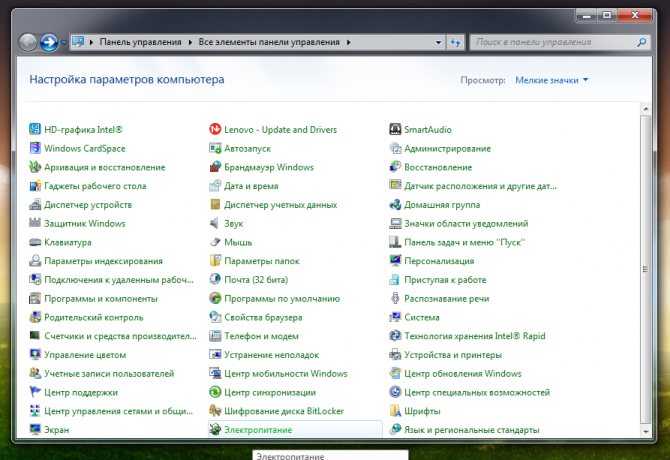Click the Windows CardSpace icon
Image resolution: width=670 pixels, height=460 pixels.
[x=35, y=148]
